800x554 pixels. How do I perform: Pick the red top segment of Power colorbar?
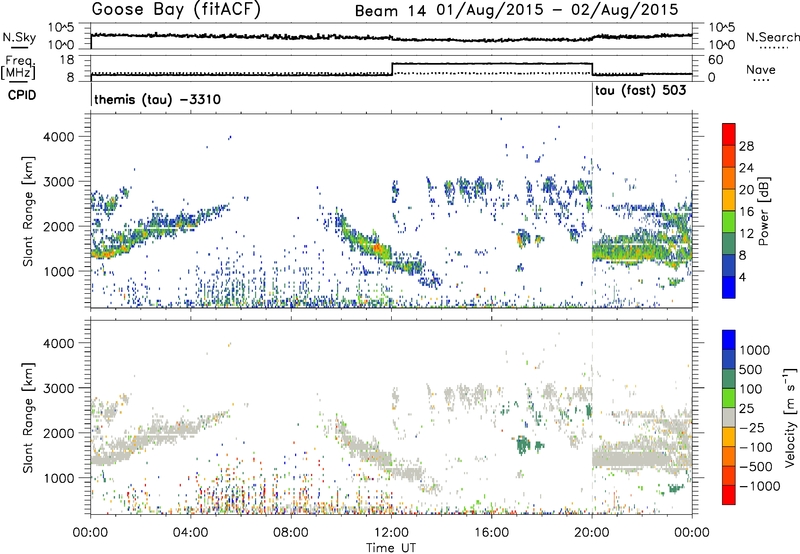point(729,134)
